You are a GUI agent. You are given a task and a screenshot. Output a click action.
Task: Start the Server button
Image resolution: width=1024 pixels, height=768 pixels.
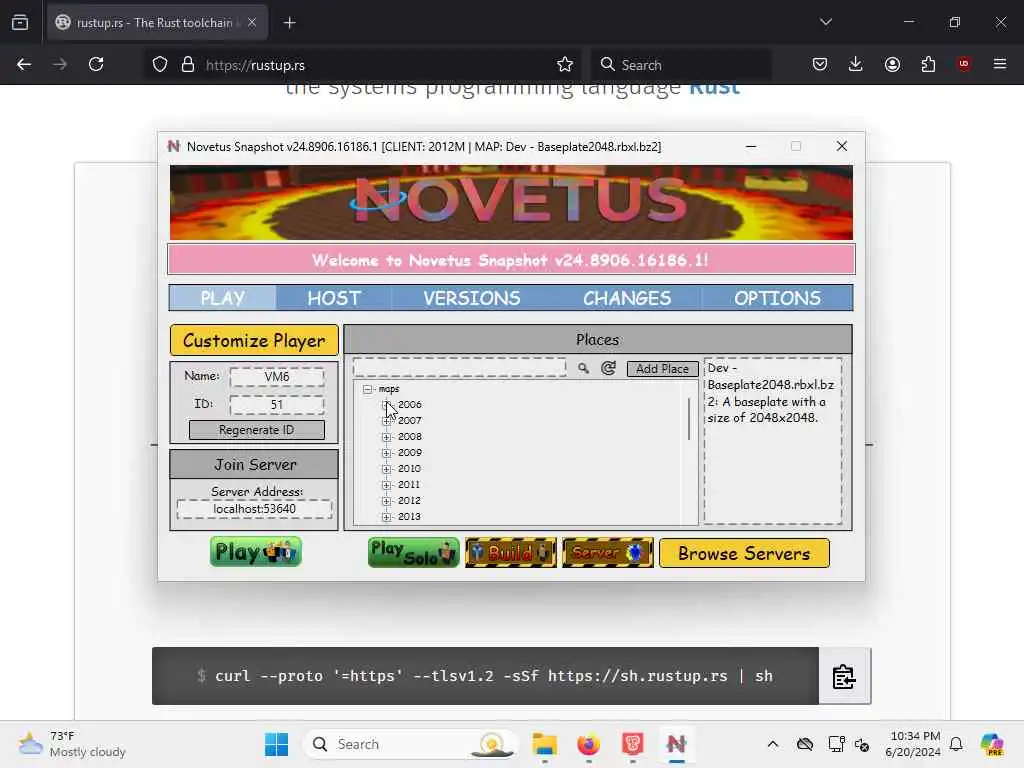coord(607,552)
